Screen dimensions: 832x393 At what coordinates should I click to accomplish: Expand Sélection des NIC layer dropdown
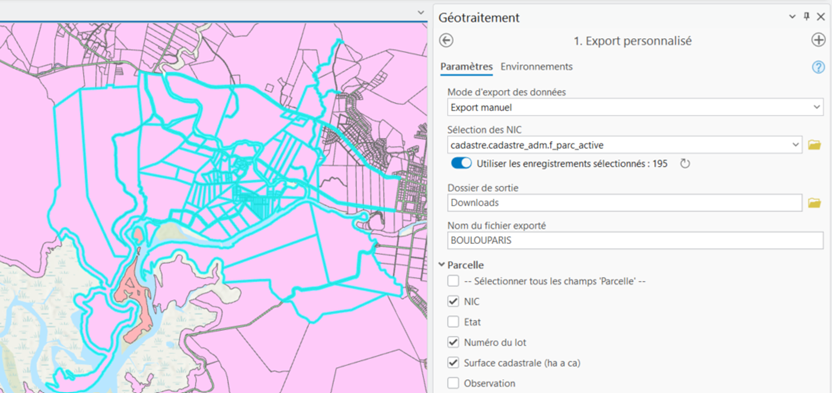[x=625, y=144]
